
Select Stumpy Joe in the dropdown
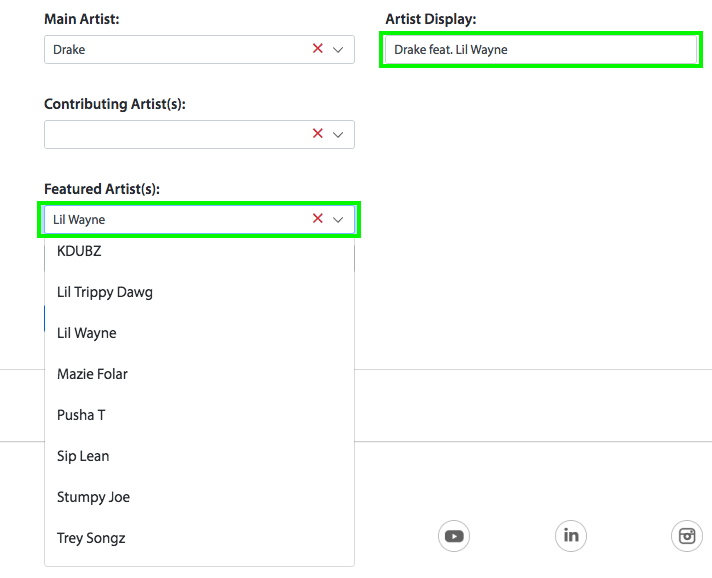point(199,497)
